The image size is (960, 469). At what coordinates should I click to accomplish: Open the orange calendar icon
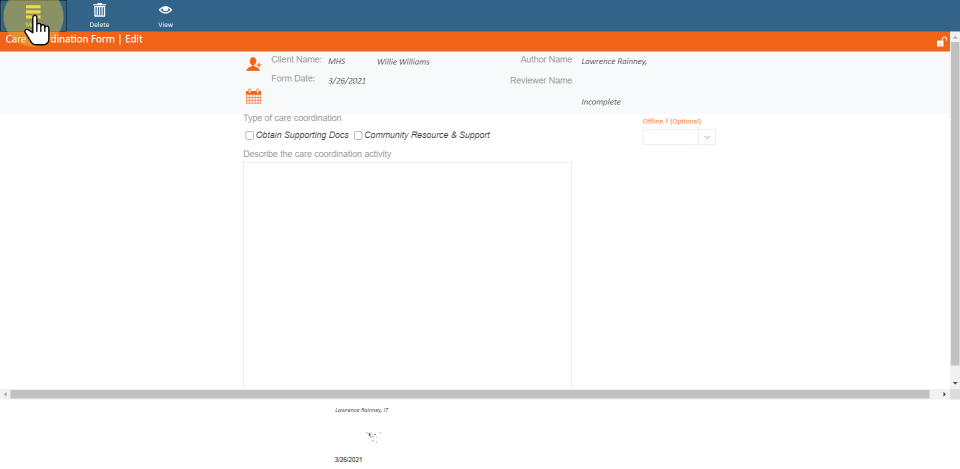click(253, 97)
